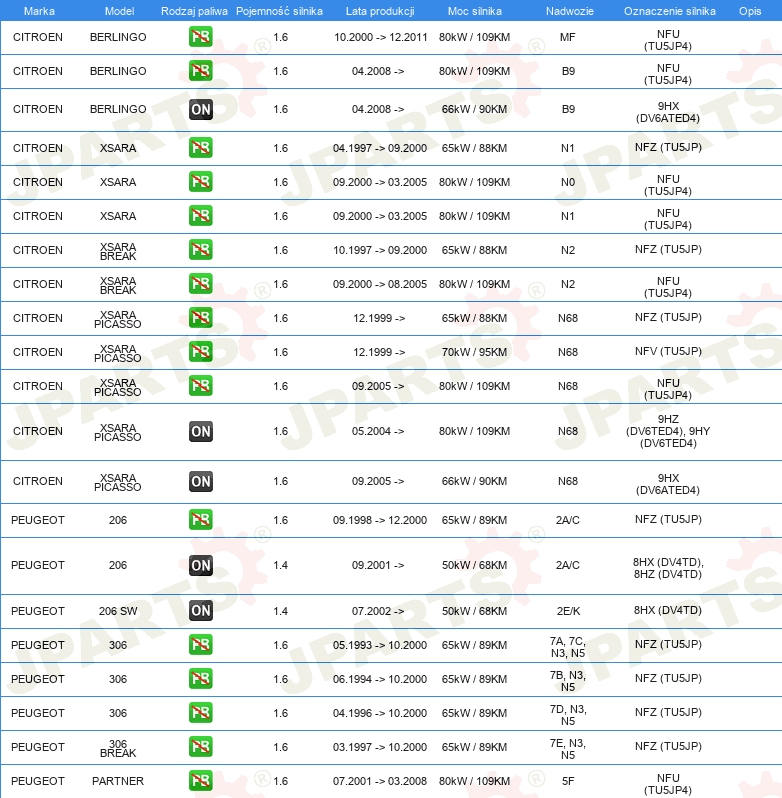
Task: Select date 05.1993 -> 10.2000
Action: pyautogui.click(x=380, y=645)
